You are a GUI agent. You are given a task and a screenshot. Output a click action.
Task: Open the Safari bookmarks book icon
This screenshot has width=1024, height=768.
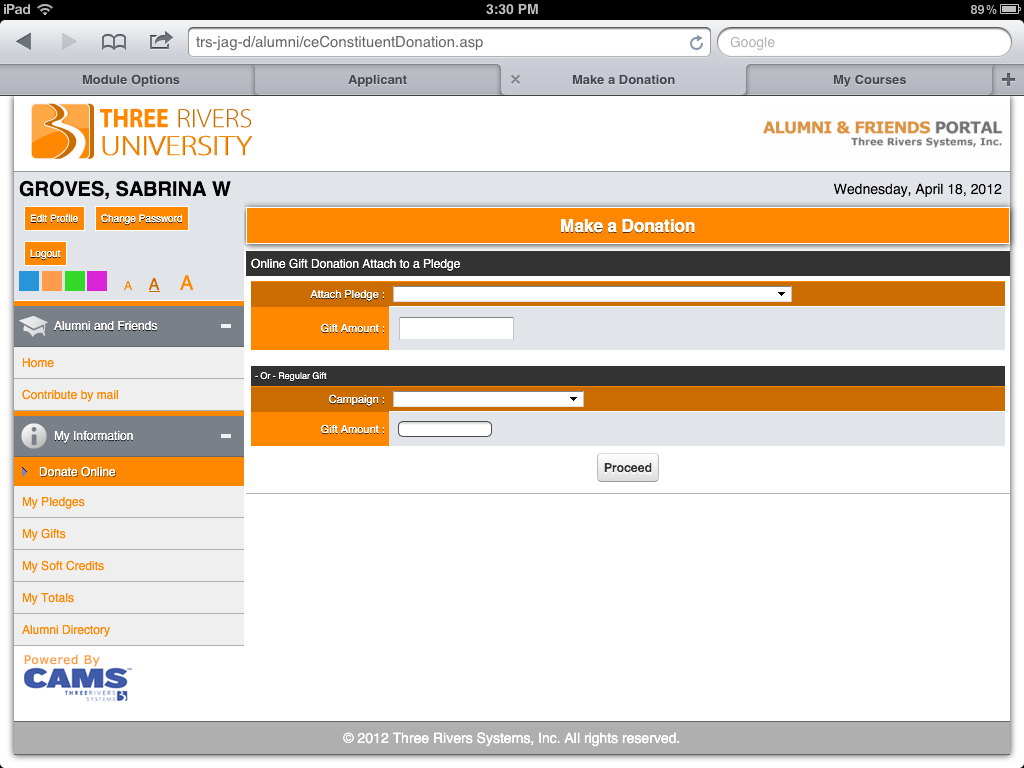pos(114,42)
